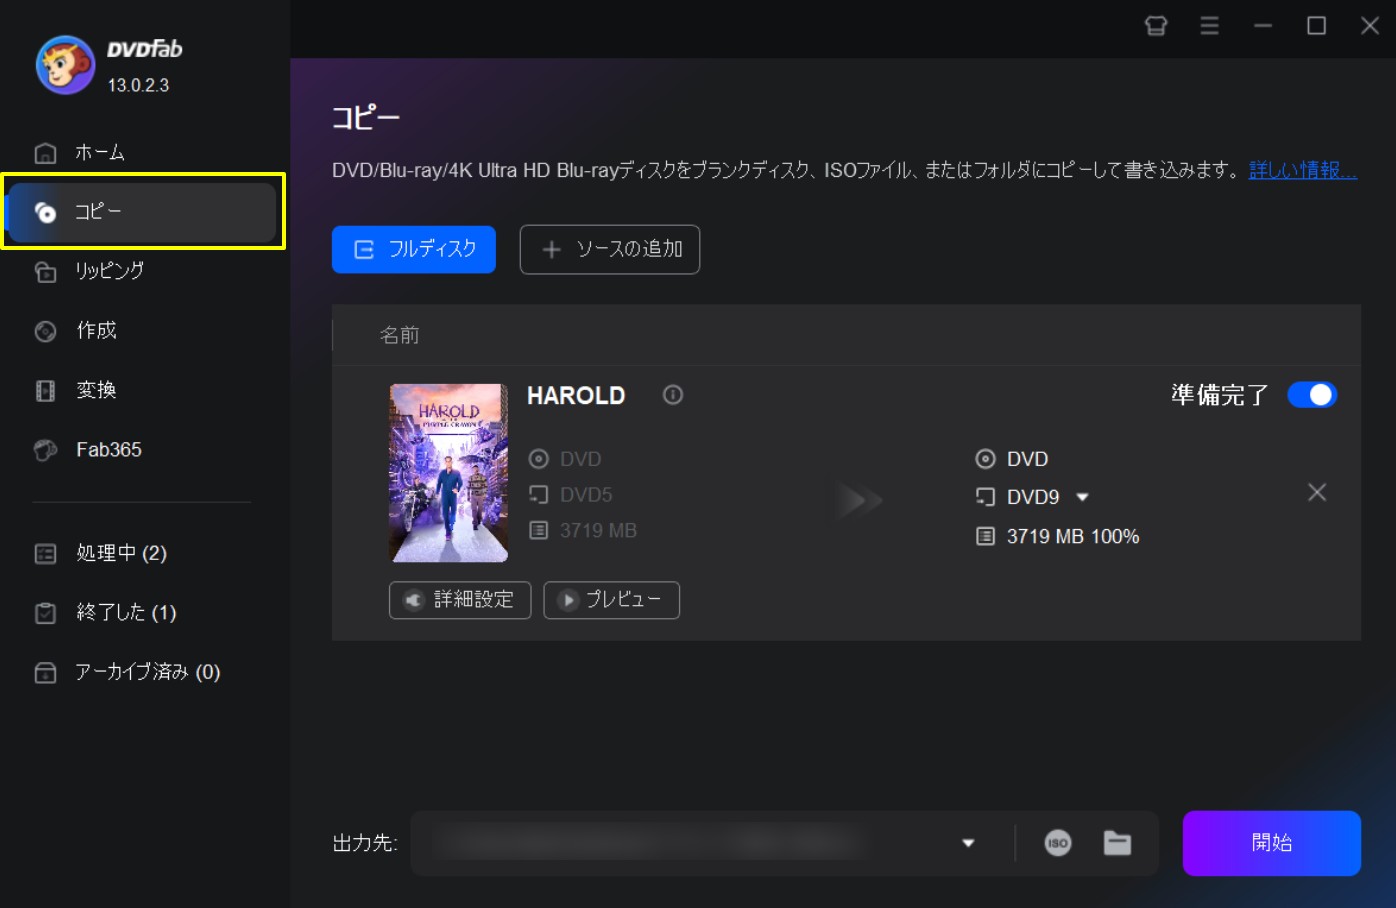Click the フルディスク mode button
This screenshot has height=908, width=1396.
(x=414, y=249)
